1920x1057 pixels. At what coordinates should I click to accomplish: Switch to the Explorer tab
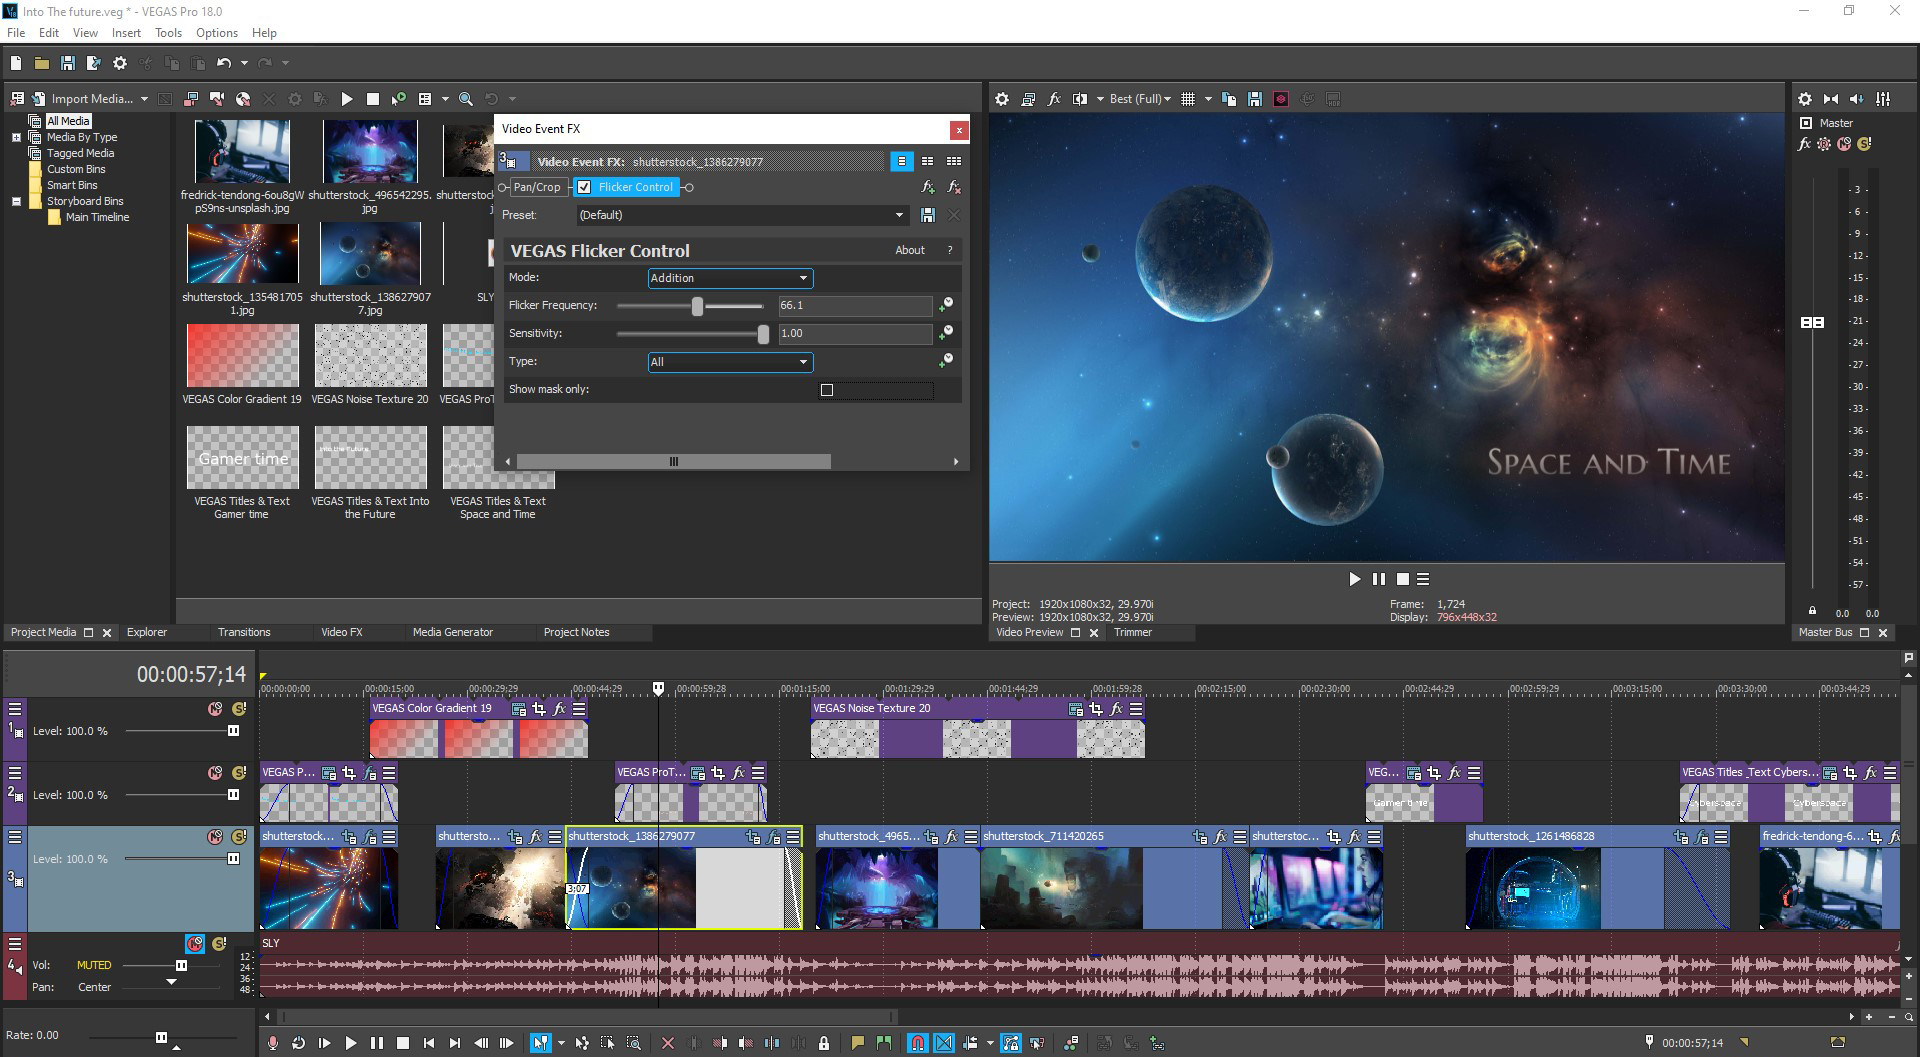click(146, 632)
